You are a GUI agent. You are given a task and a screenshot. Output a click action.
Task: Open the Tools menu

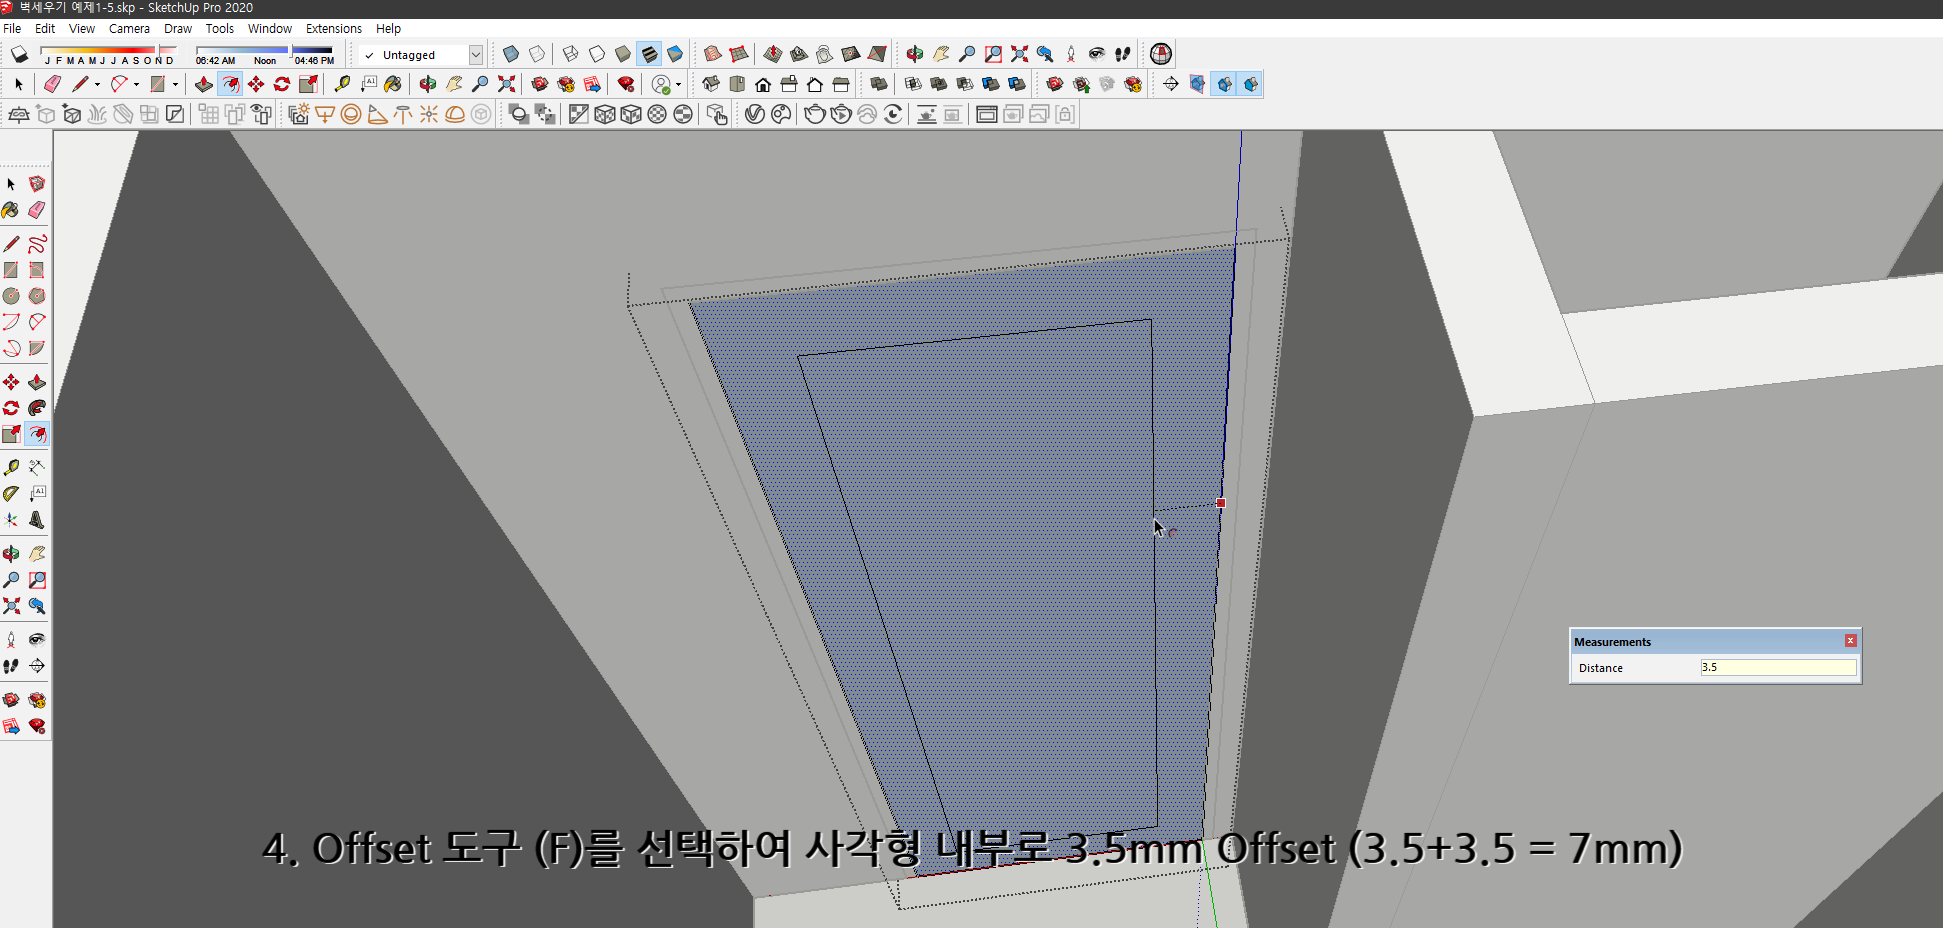click(220, 29)
